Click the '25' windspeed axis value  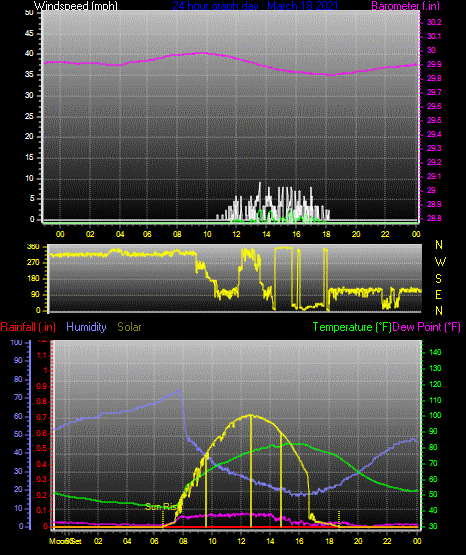click(x=29, y=116)
